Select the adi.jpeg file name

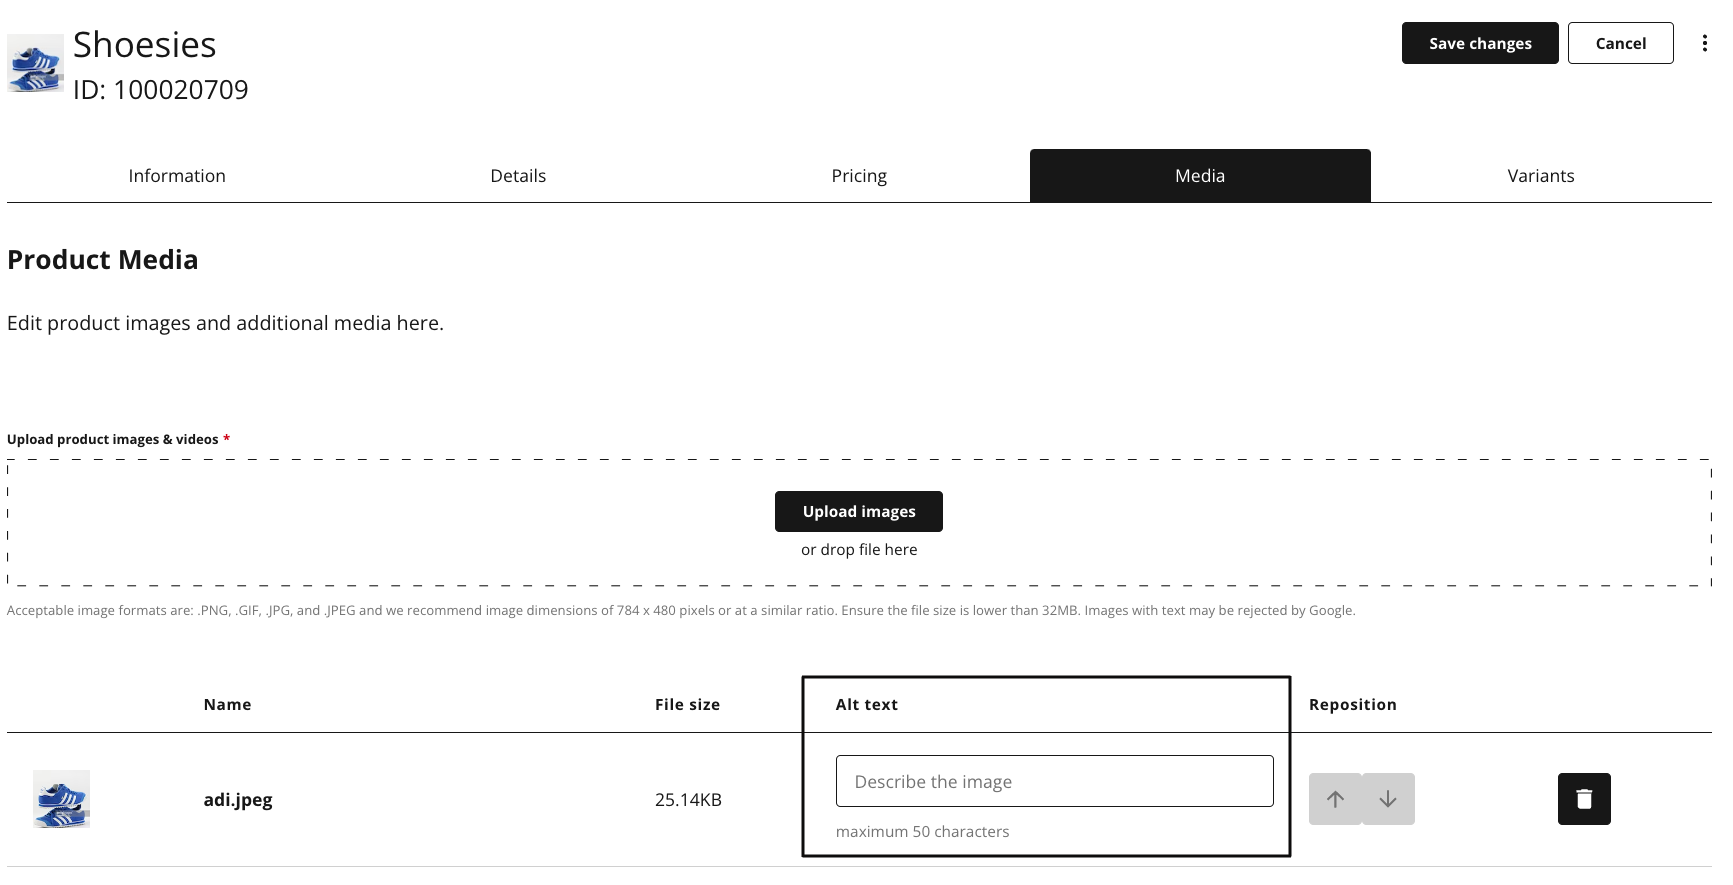(238, 799)
